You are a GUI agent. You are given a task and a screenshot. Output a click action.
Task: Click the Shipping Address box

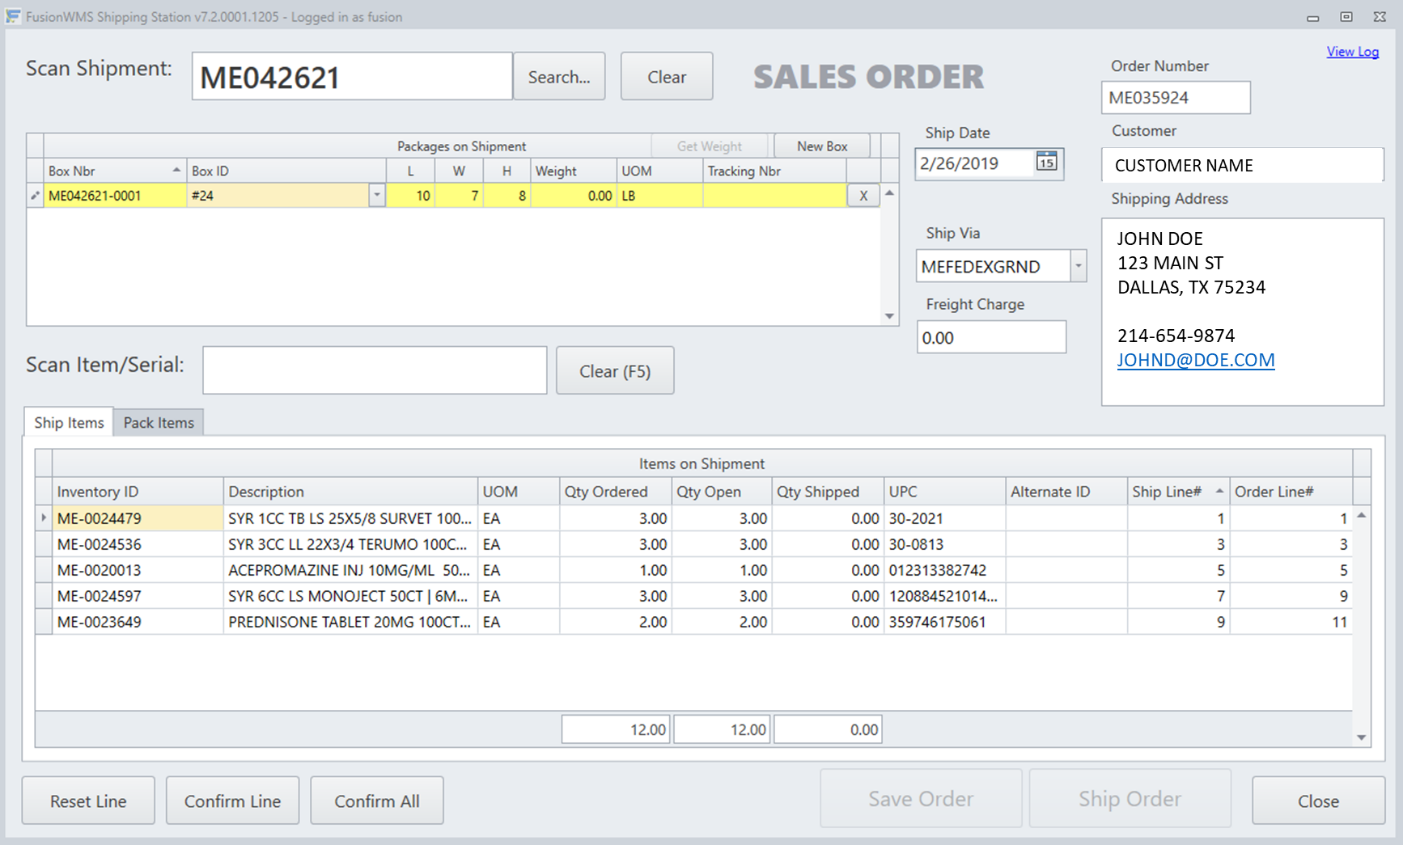(x=1243, y=312)
